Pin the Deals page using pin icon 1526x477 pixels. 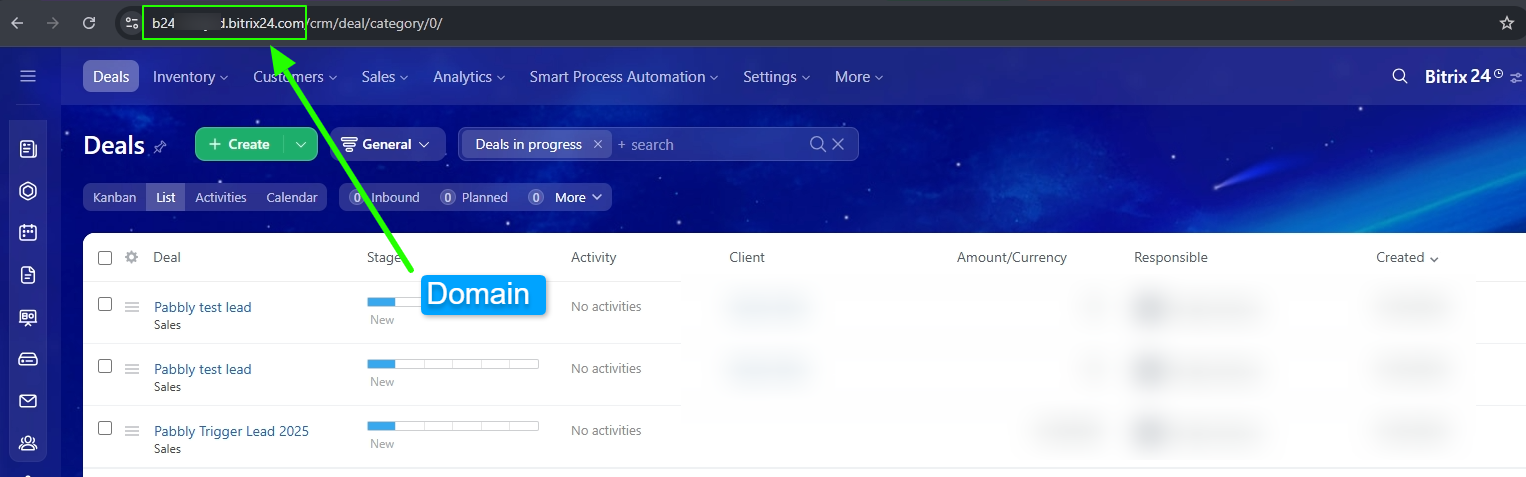tap(160, 147)
